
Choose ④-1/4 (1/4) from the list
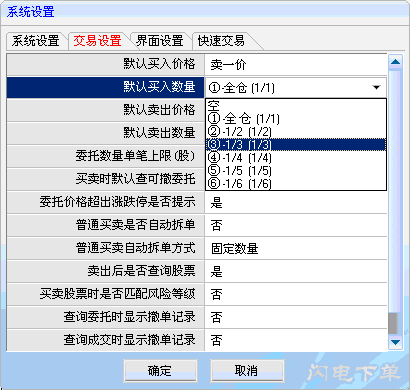pos(296,157)
